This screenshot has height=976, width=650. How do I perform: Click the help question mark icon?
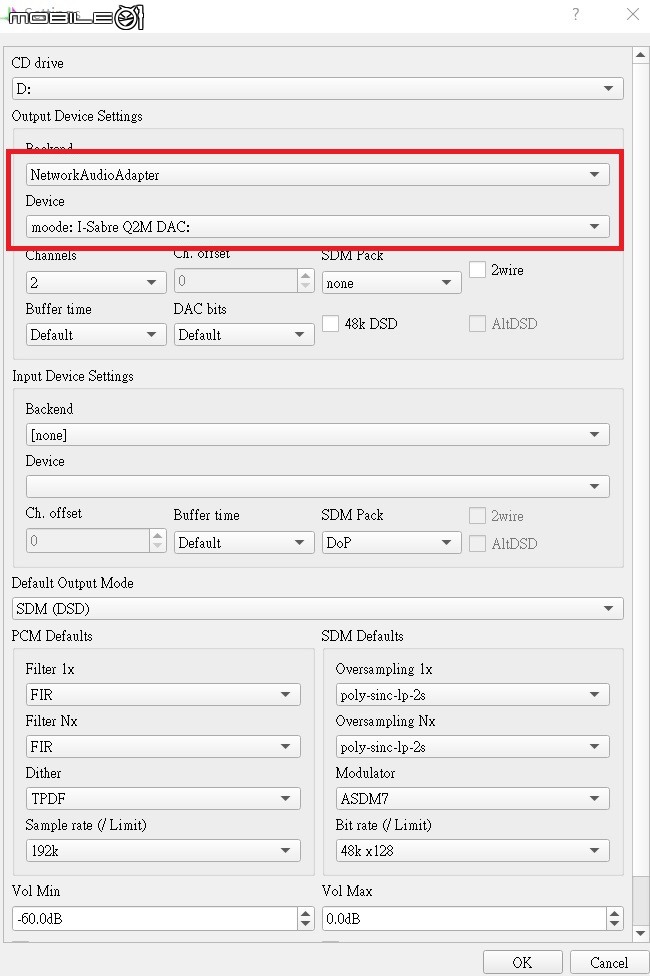[x=576, y=14]
